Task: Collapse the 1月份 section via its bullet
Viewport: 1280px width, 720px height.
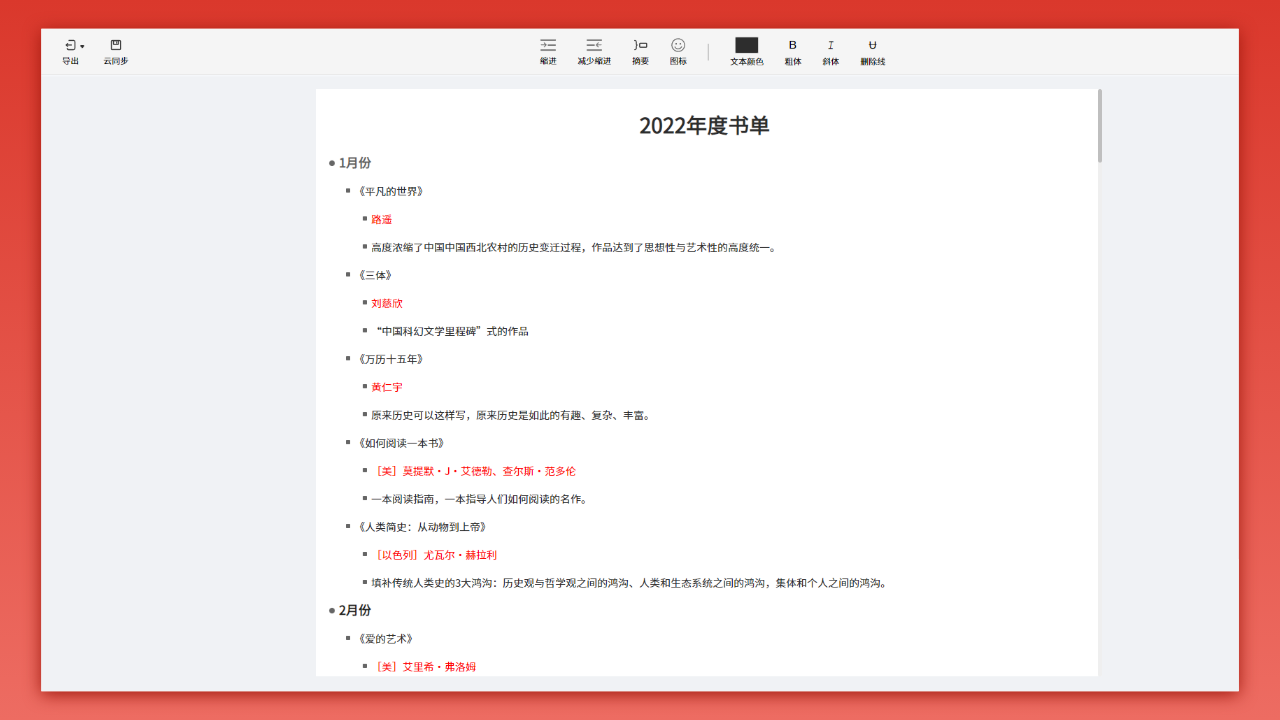Action: (330, 162)
